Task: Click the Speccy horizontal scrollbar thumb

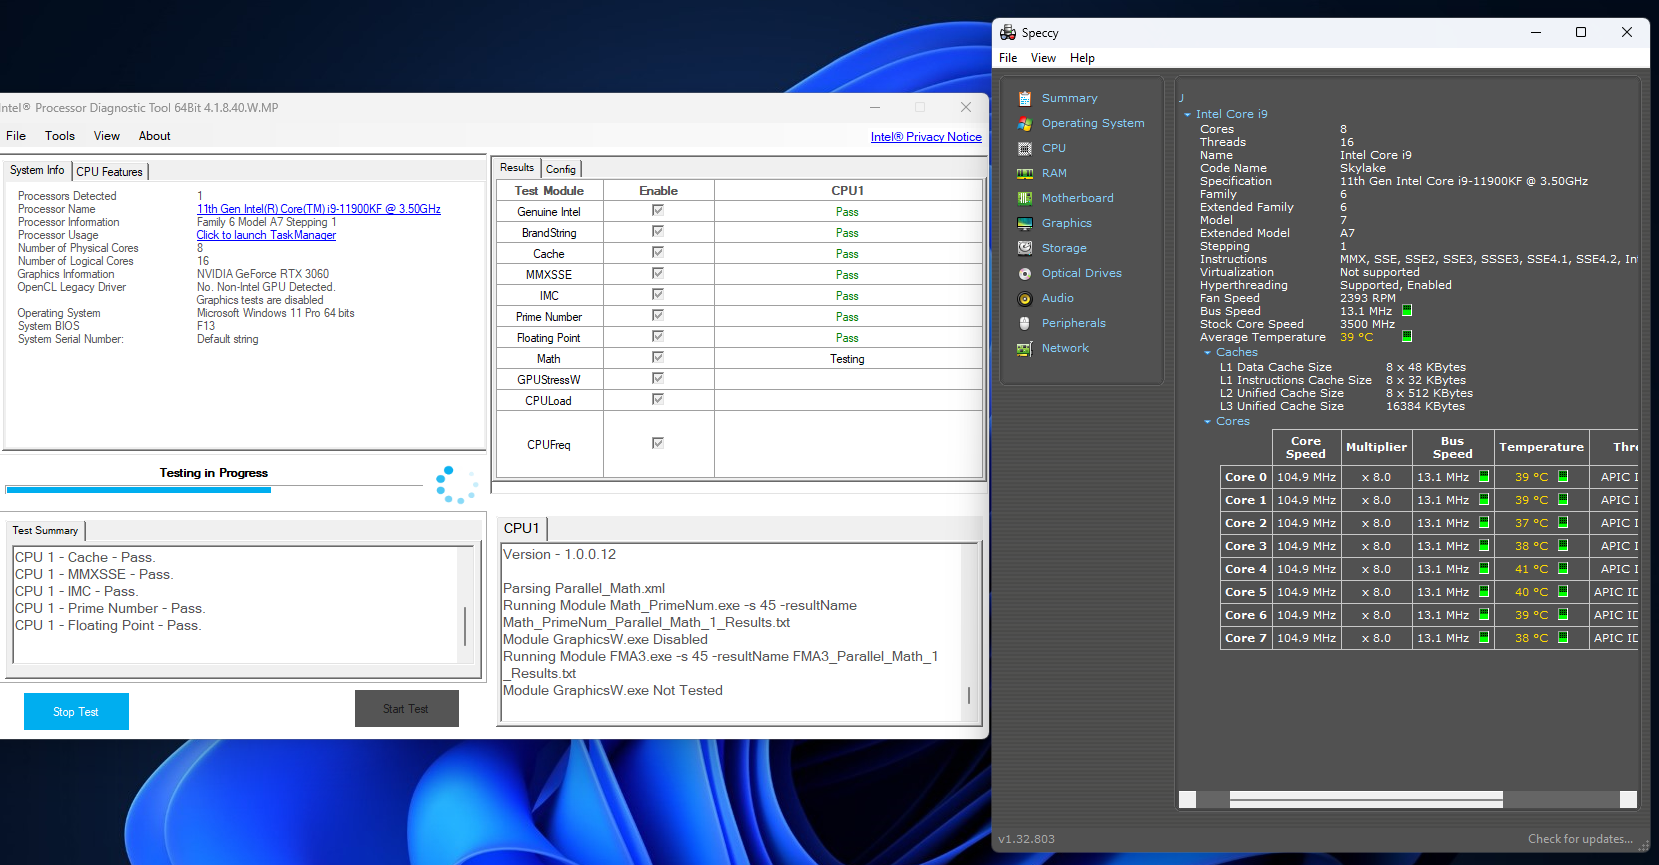Action: coord(1366,799)
